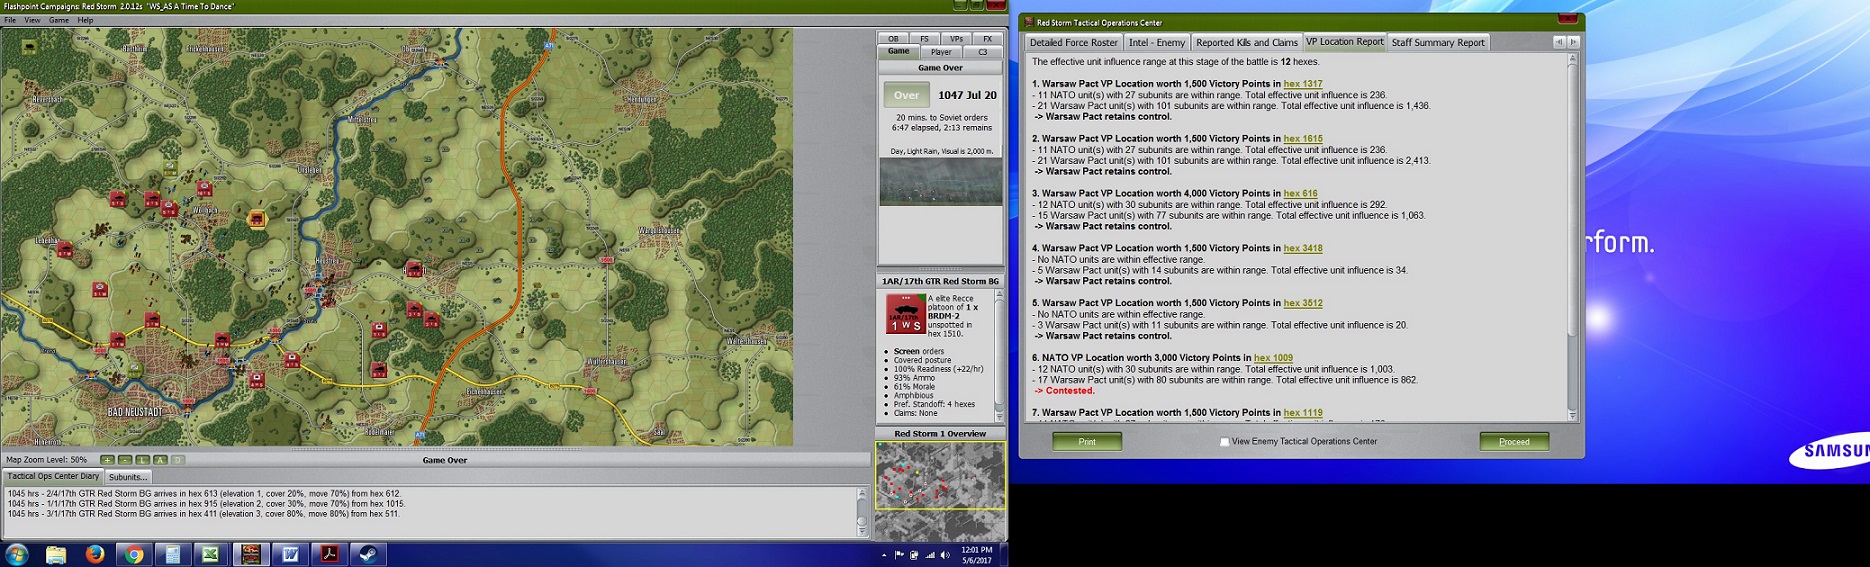Click the greyed D map zoom button
Viewport: 1870px width, 567px height.
178,460
